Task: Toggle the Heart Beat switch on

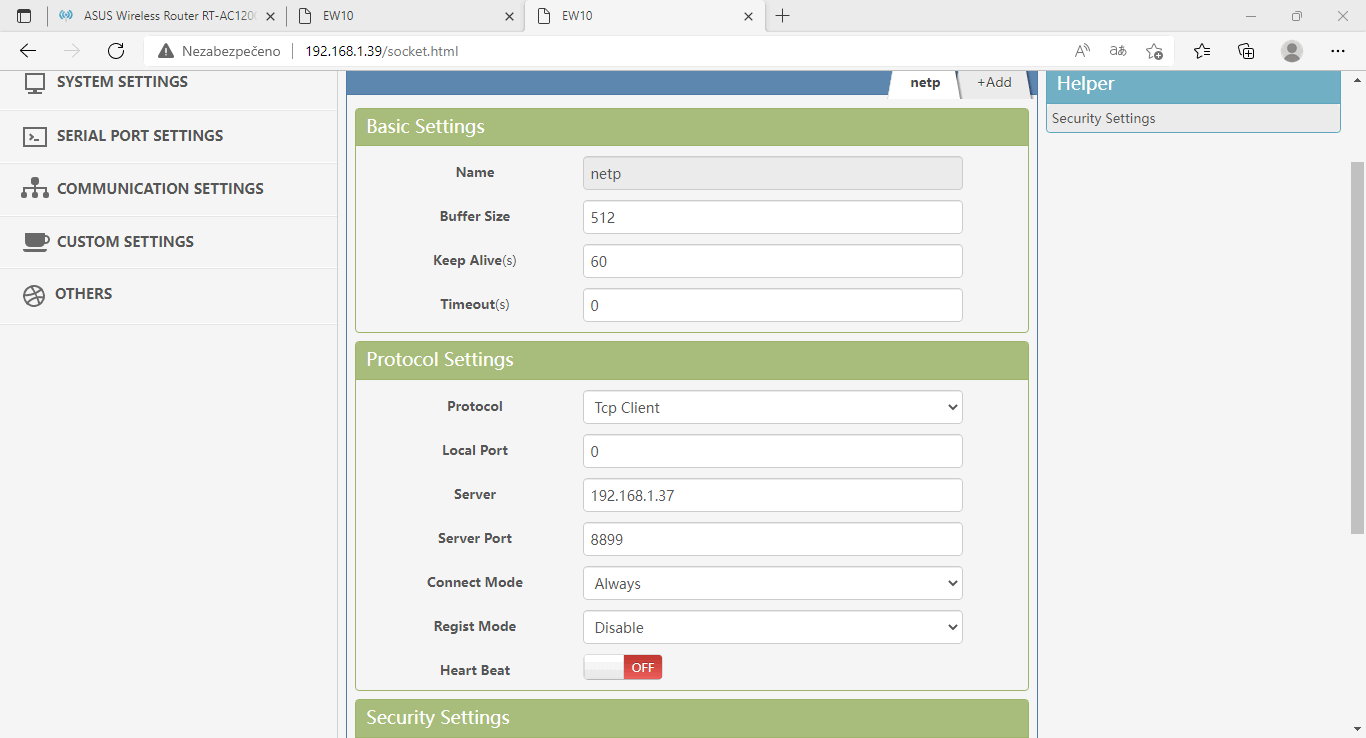Action: click(x=623, y=668)
